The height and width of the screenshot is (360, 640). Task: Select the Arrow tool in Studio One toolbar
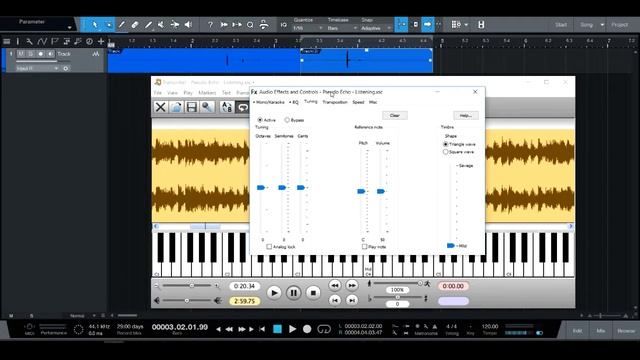pyautogui.click(x=95, y=24)
